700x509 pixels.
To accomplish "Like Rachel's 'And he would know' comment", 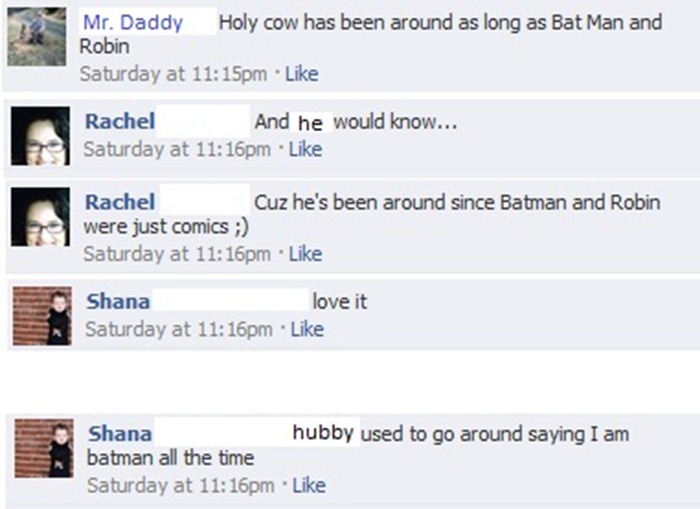I will 305,149.
